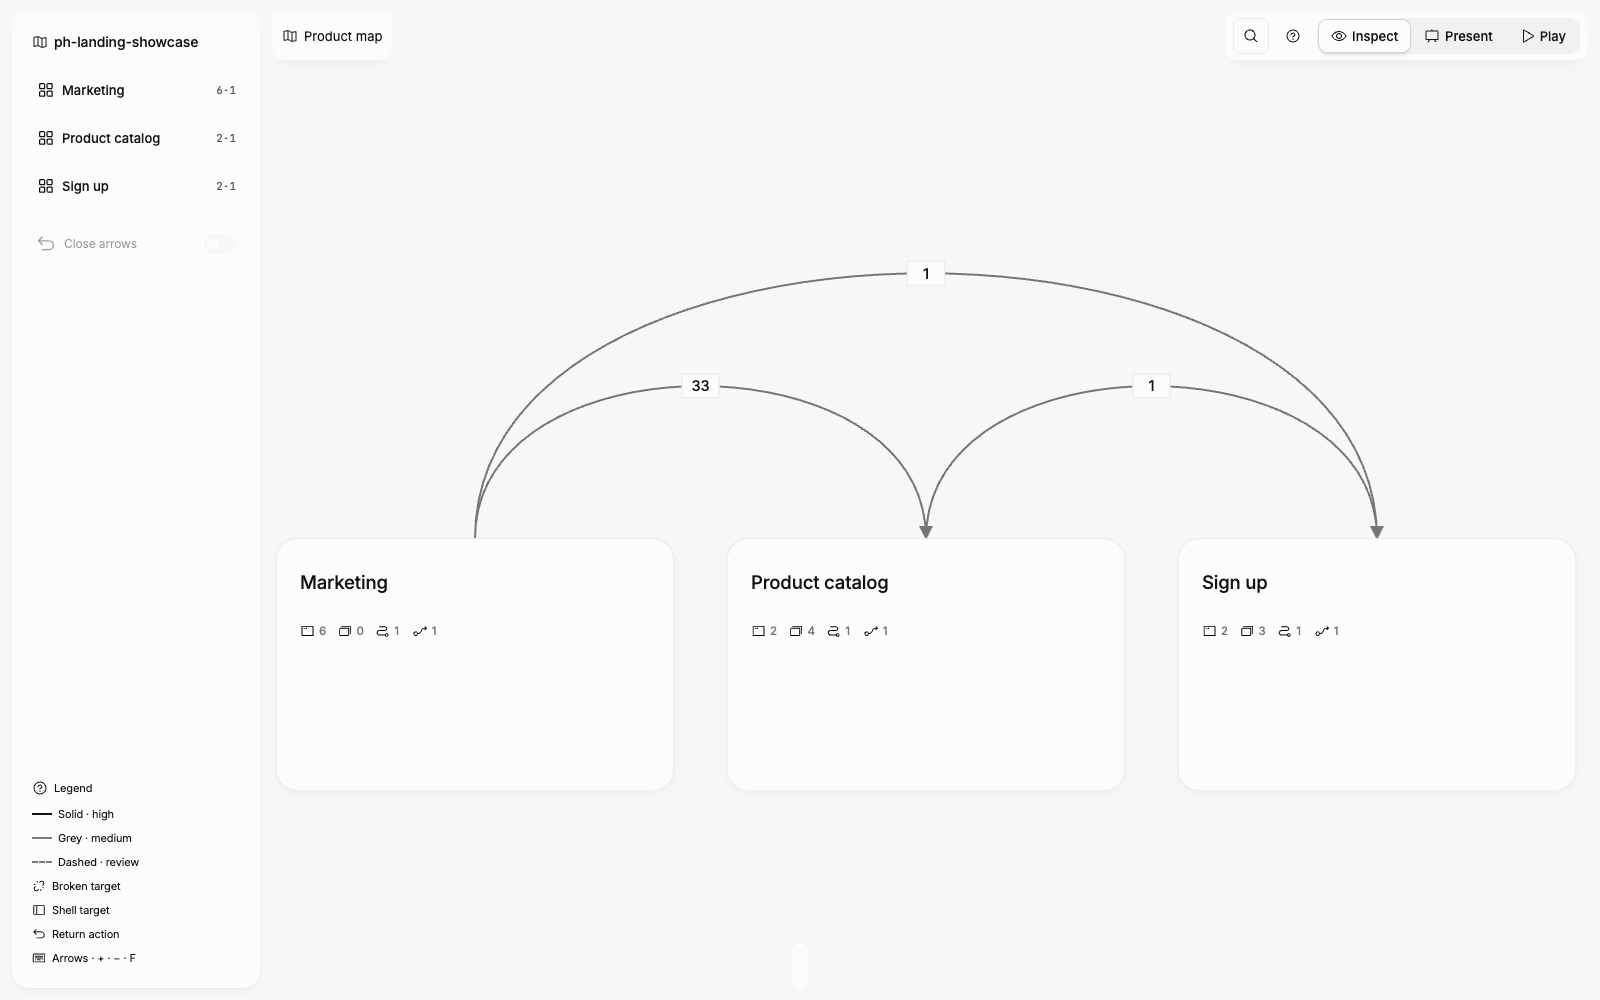Click the Product map breadcrumb button
The image size is (1600, 1000).
[x=332, y=36]
